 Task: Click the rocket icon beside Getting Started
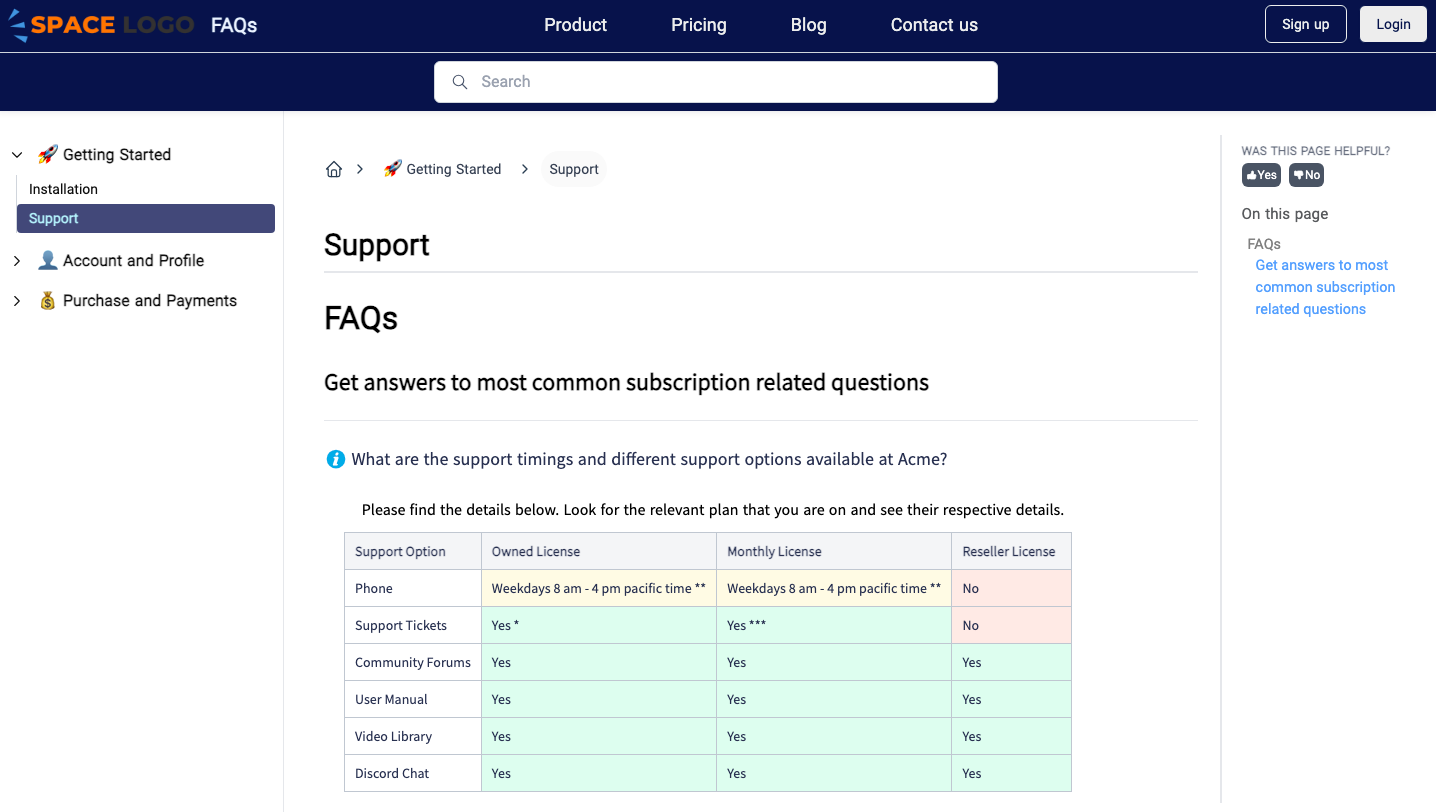tap(47, 154)
